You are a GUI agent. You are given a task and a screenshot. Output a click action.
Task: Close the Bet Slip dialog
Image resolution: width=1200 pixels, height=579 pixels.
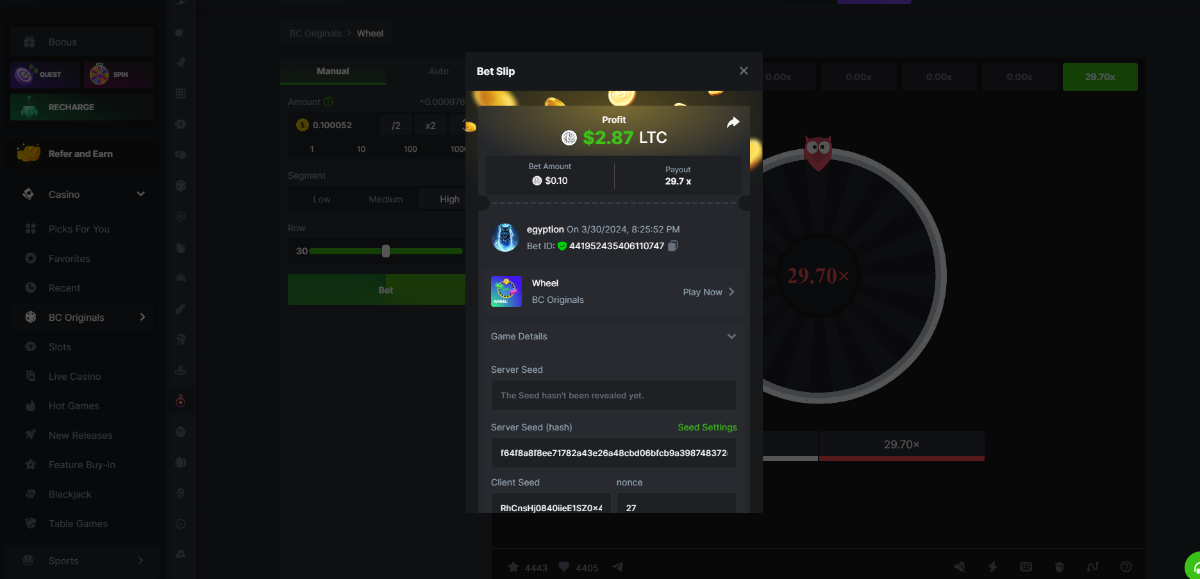pyautogui.click(x=743, y=71)
